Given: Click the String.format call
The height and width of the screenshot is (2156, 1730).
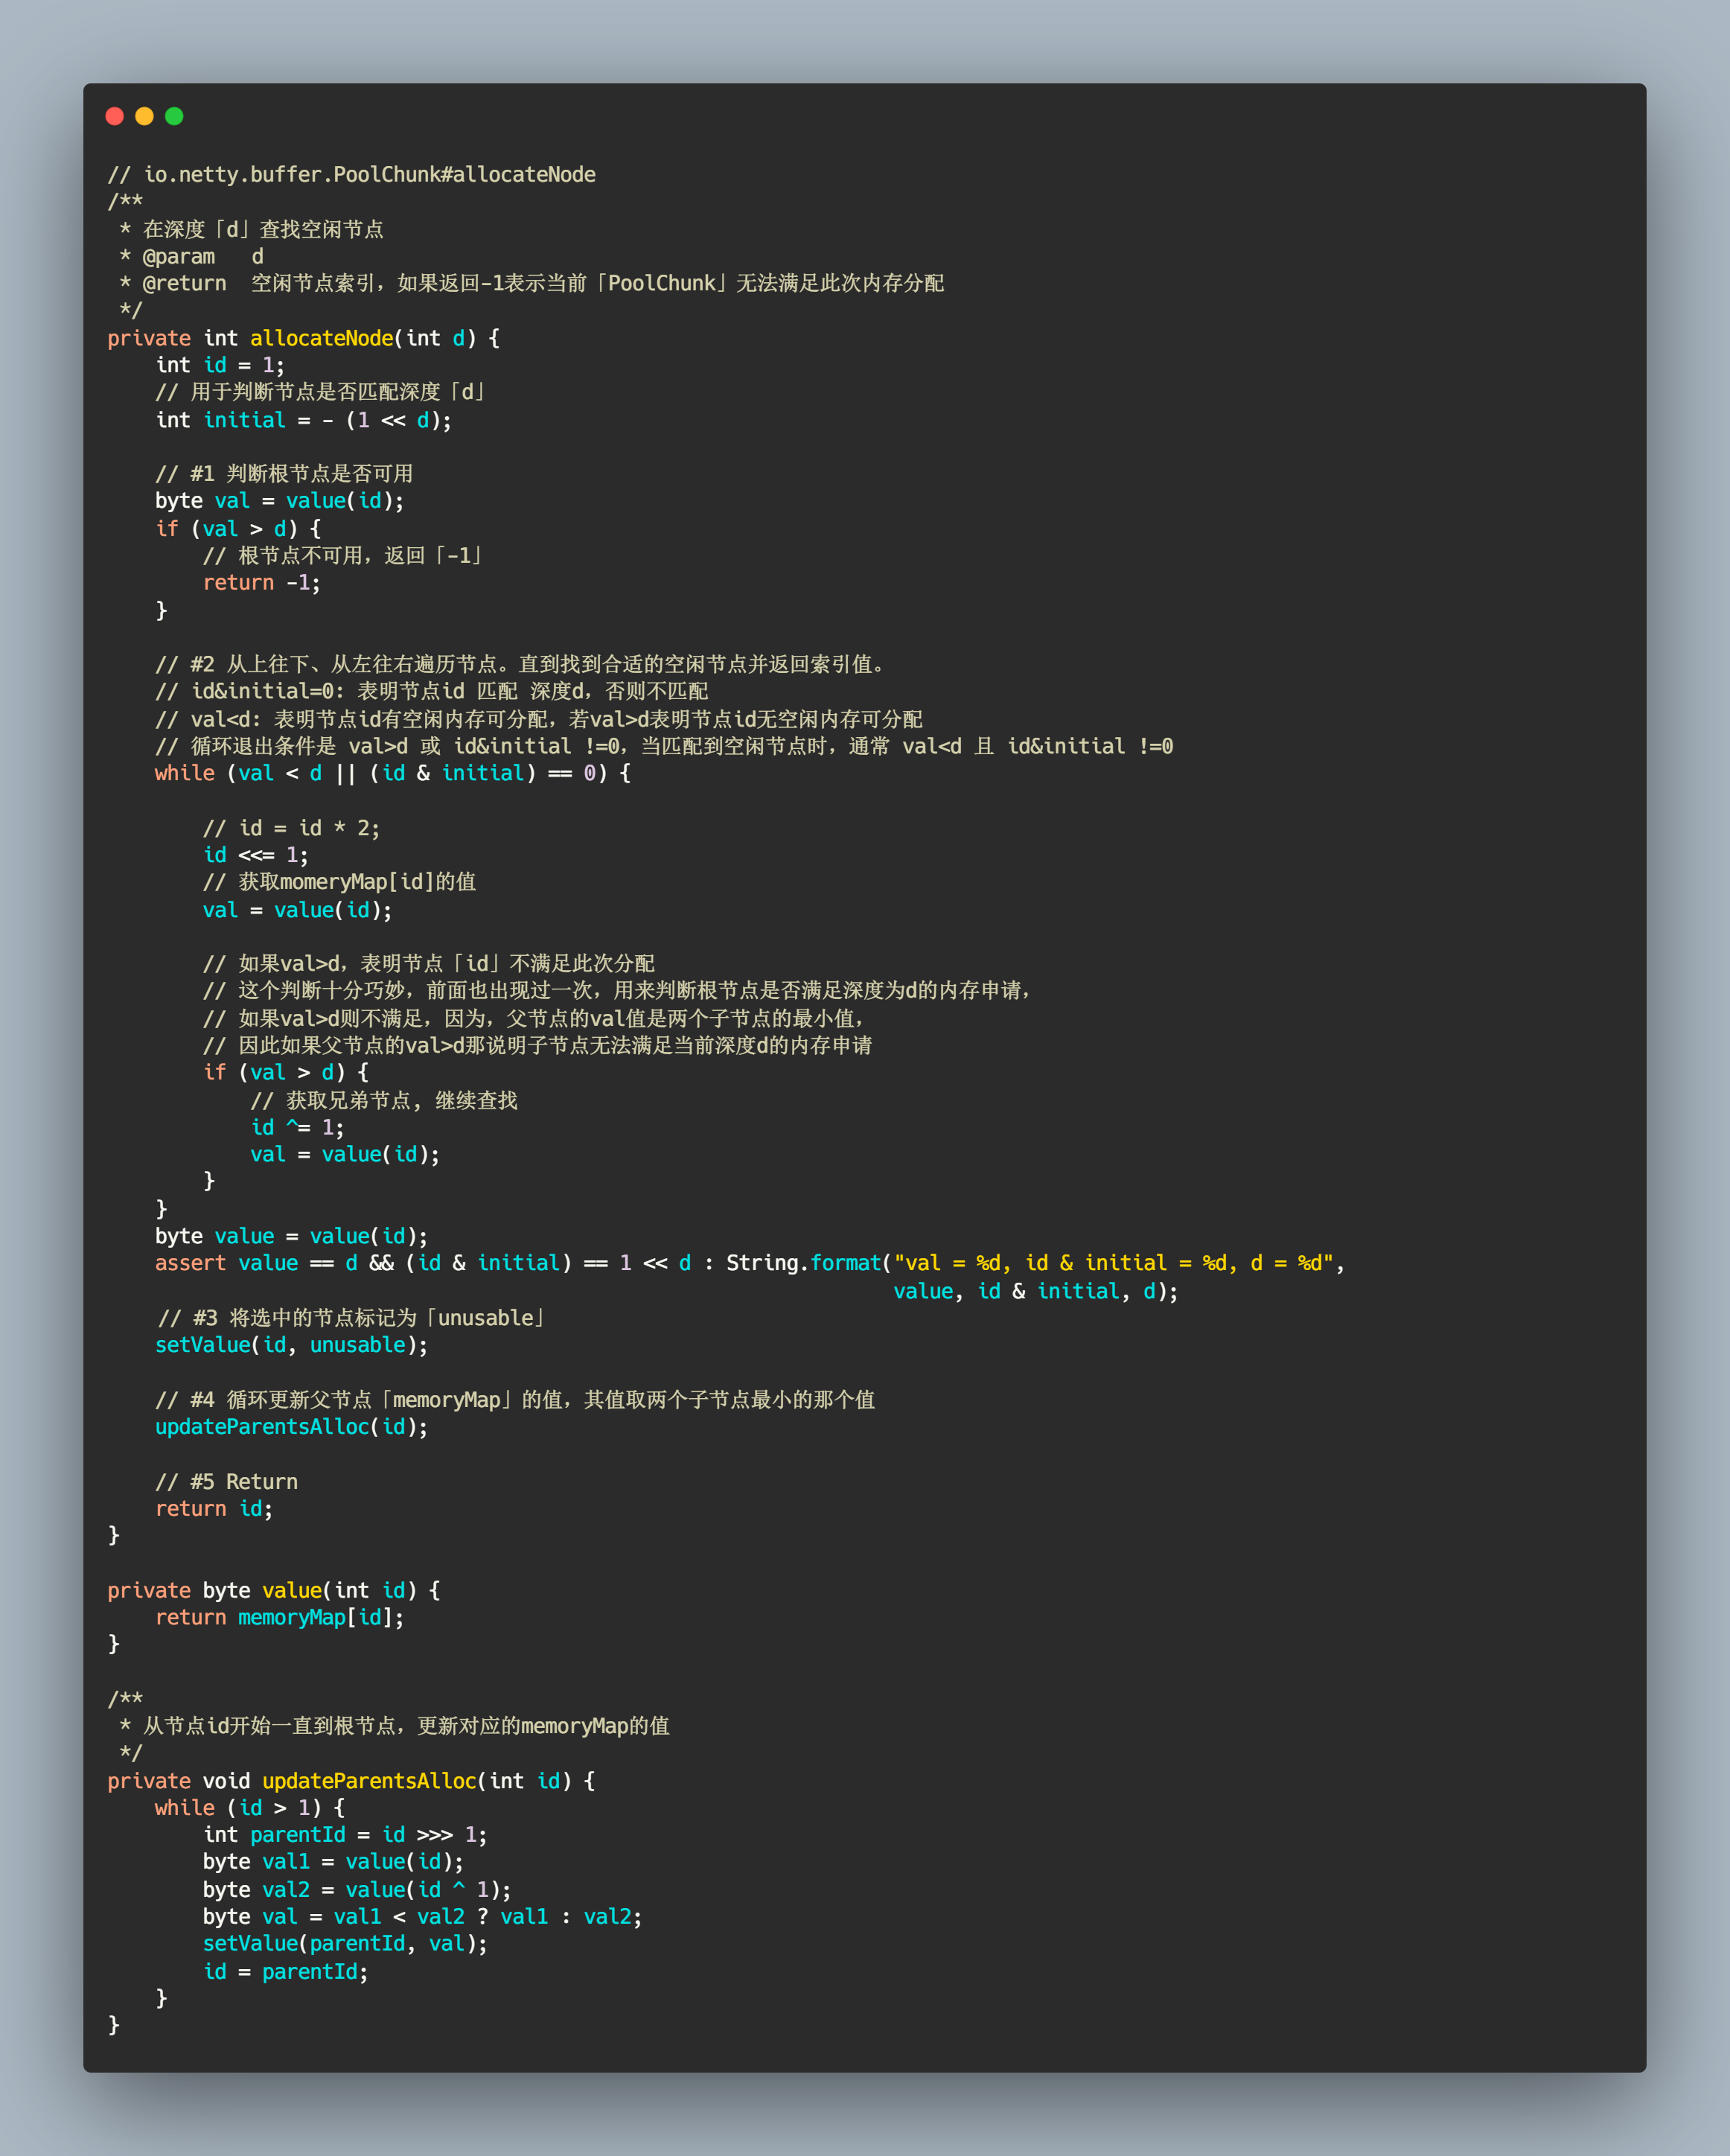Looking at the screenshot, I should point(803,1263).
